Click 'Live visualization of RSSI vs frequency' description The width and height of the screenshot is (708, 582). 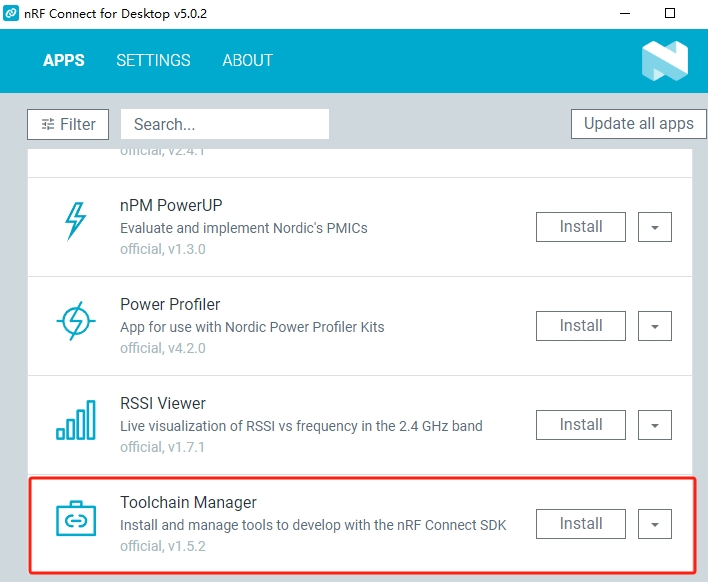[x=301, y=426]
